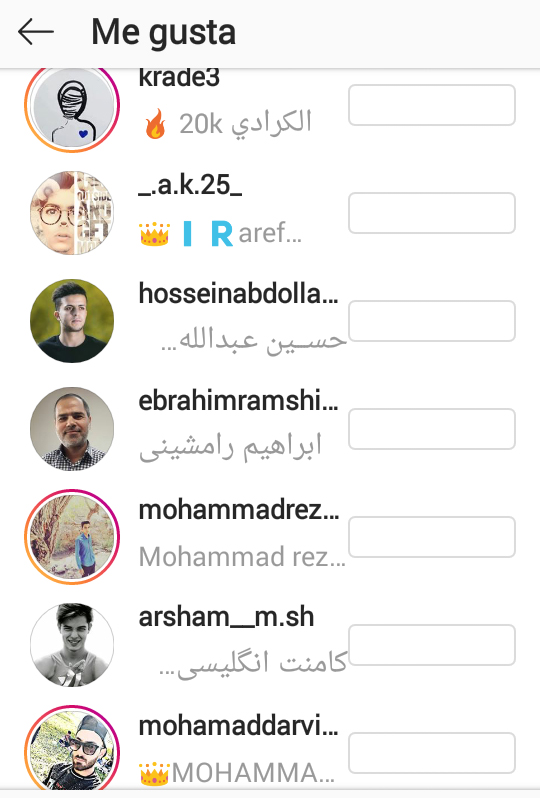Screen dimensions: 540x798
Task: Tap the button beside mohamaddarvi
Action: (432, 753)
